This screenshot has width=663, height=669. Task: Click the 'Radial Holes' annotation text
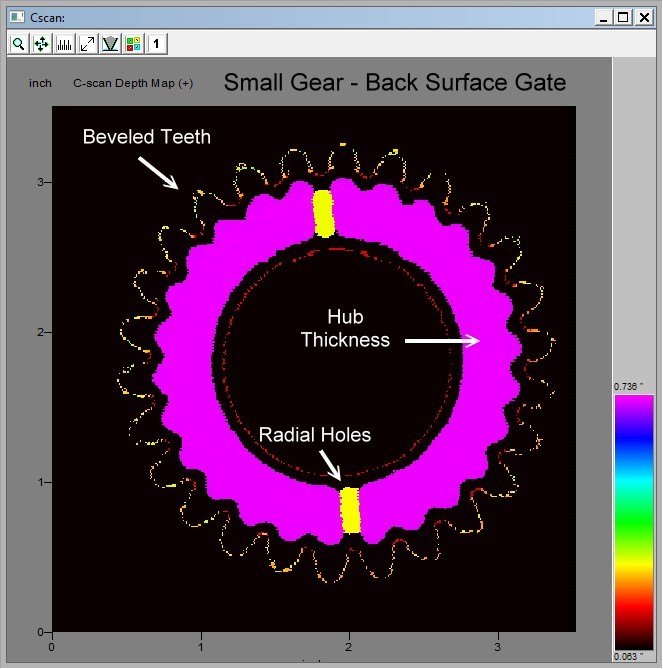coord(315,435)
